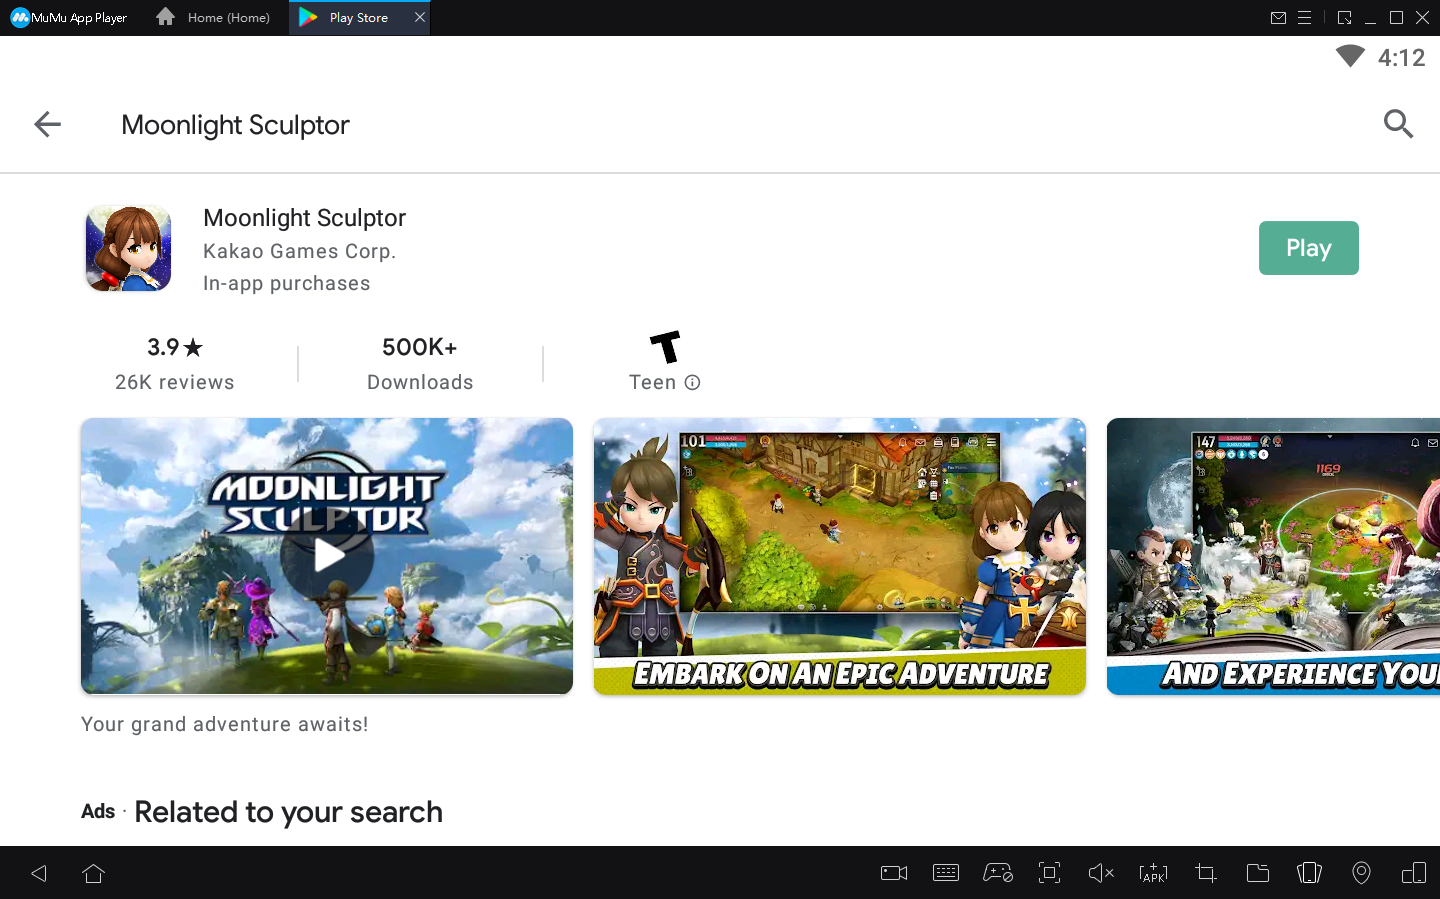Show Teen rating info icon
The image size is (1440, 899).
692,382
